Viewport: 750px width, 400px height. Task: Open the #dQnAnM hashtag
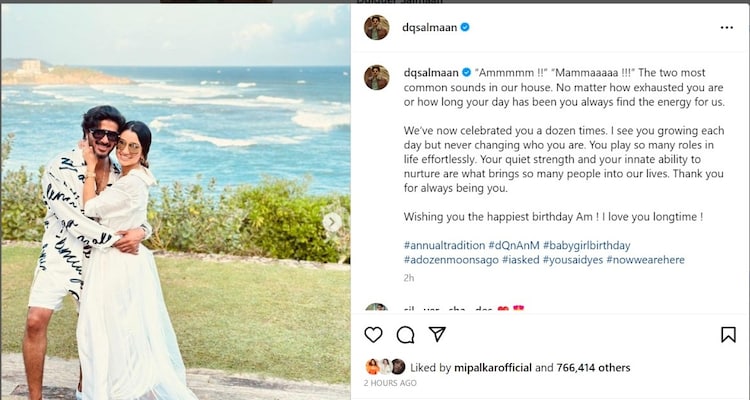518,245
